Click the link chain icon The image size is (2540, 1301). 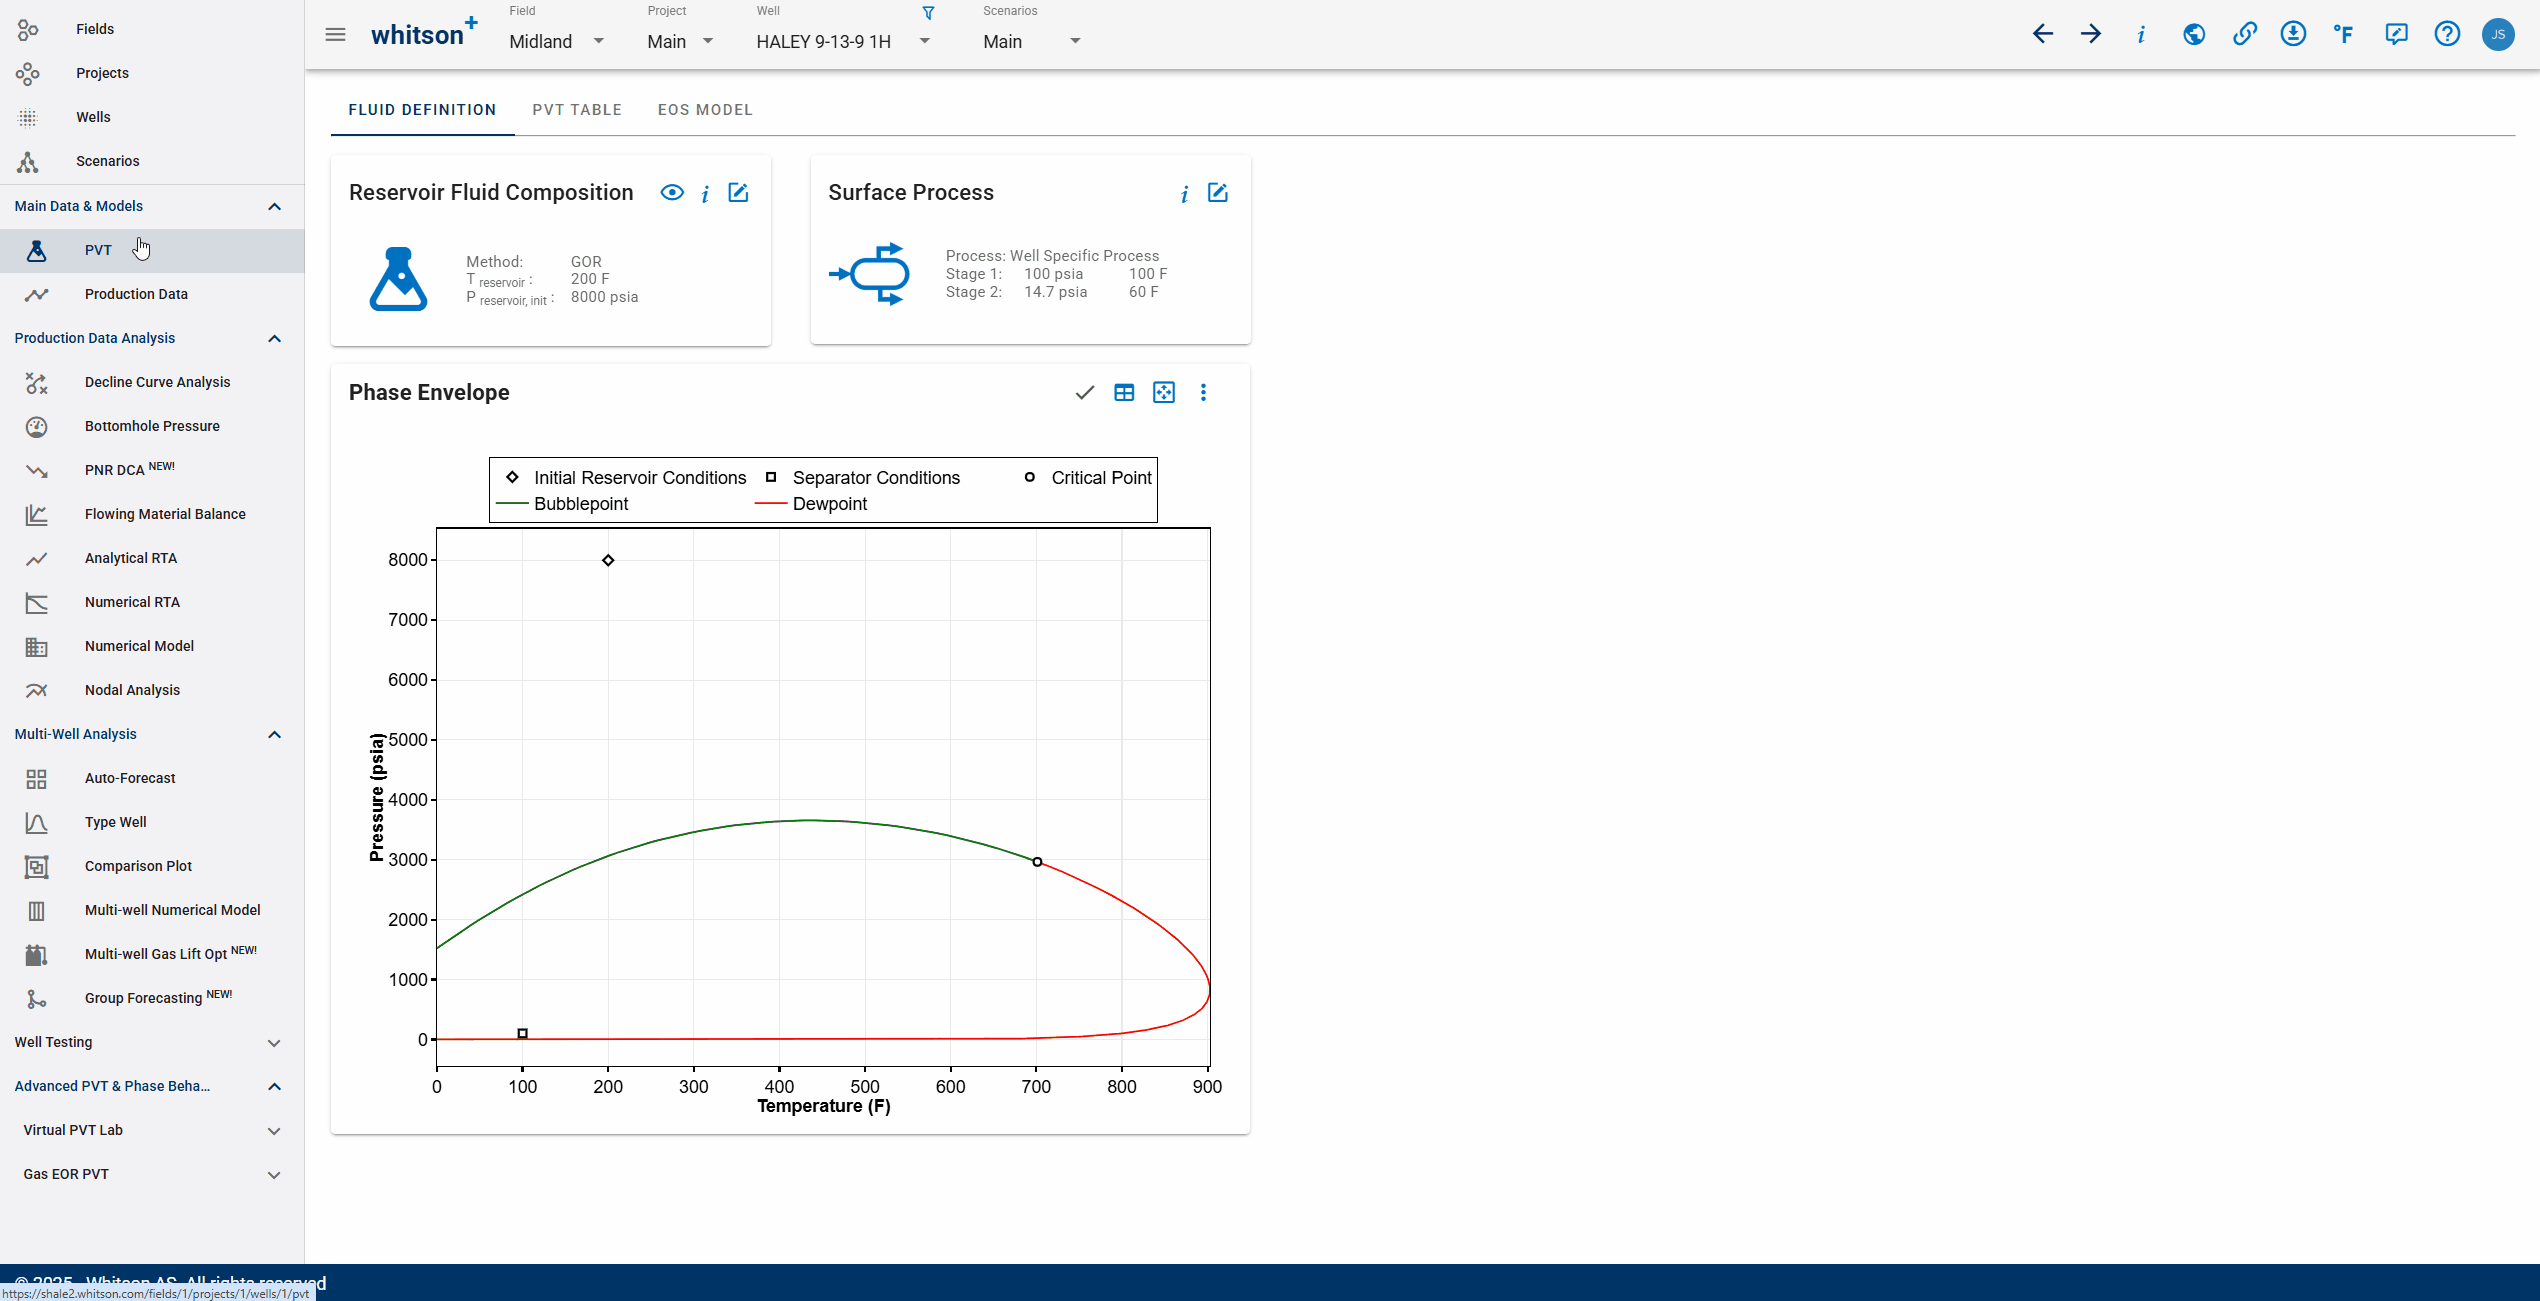(2244, 34)
